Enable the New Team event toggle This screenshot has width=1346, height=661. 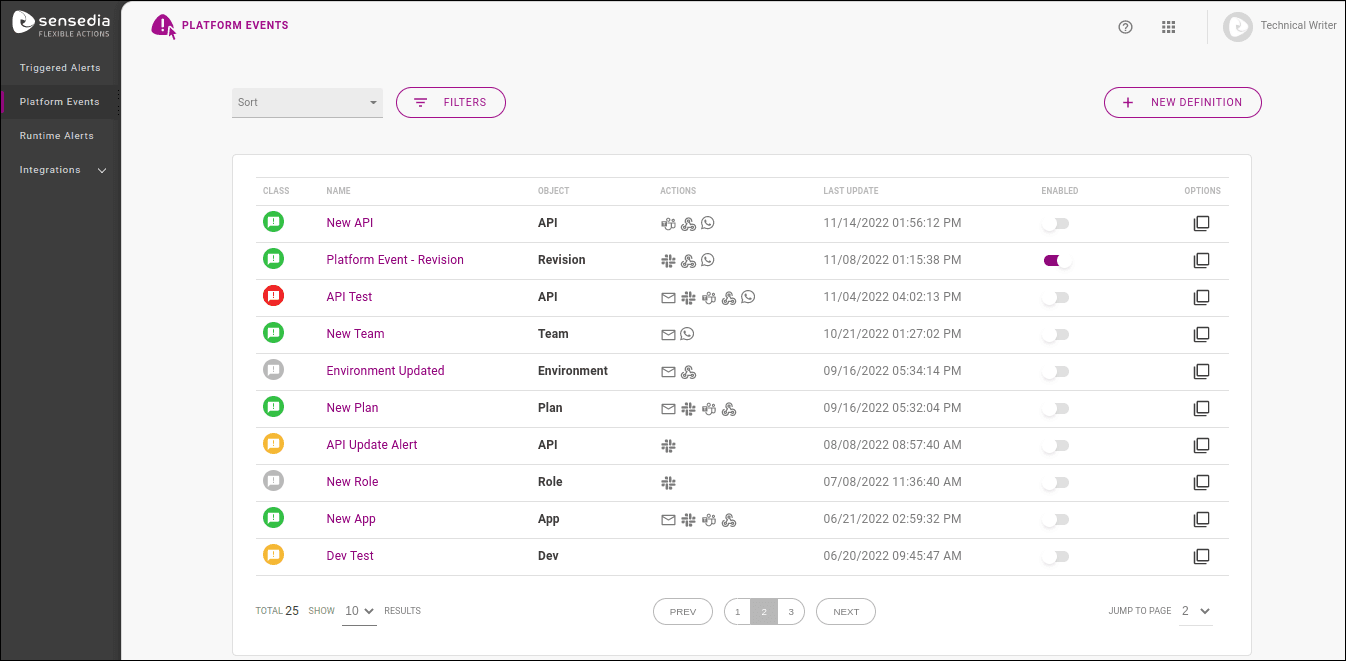click(x=1056, y=334)
